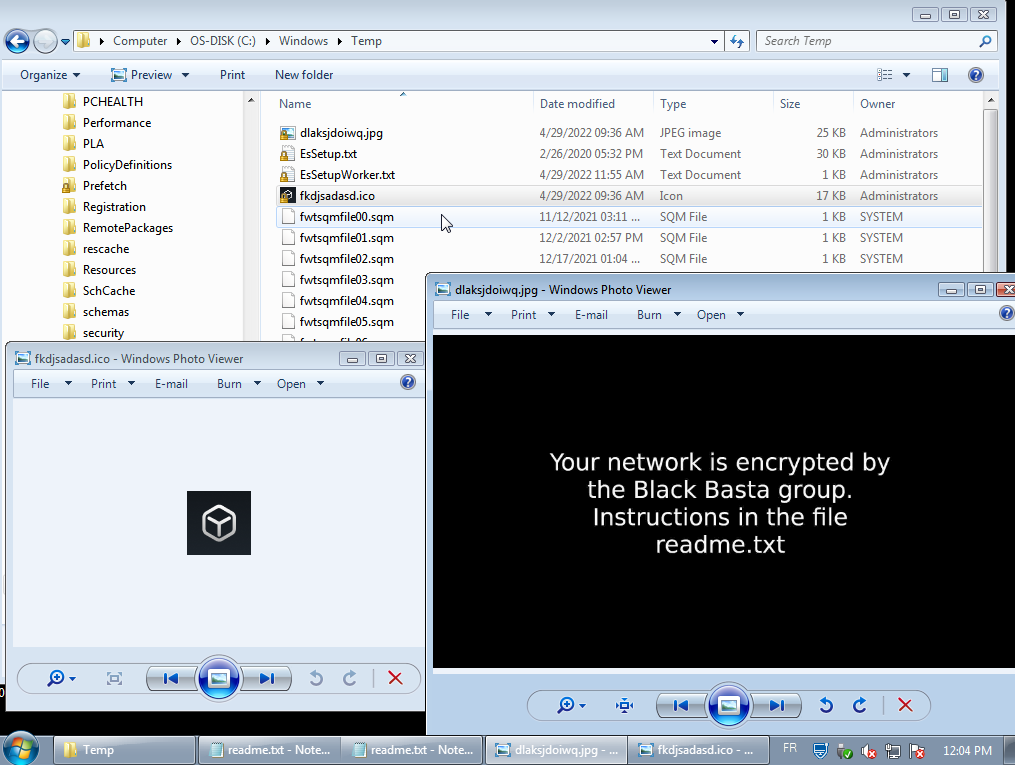Click E-mail in fkdjsadasd.ico viewer
This screenshot has height=765, width=1015.
click(x=171, y=384)
